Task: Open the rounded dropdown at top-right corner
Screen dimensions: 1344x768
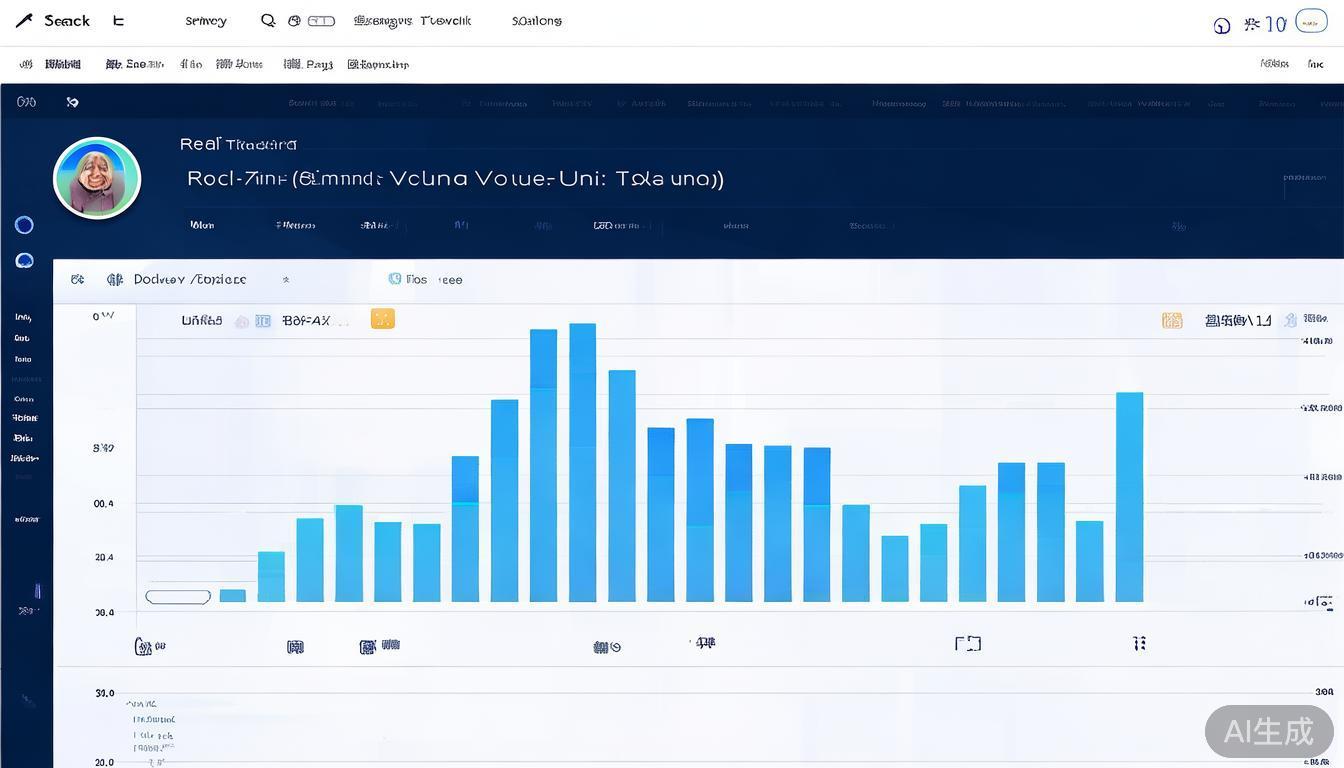Action: pos(1311,21)
